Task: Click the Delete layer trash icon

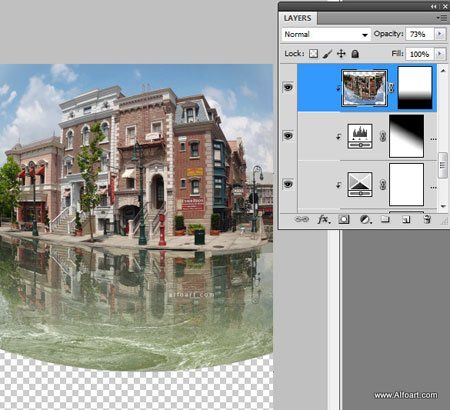Action: (x=427, y=219)
